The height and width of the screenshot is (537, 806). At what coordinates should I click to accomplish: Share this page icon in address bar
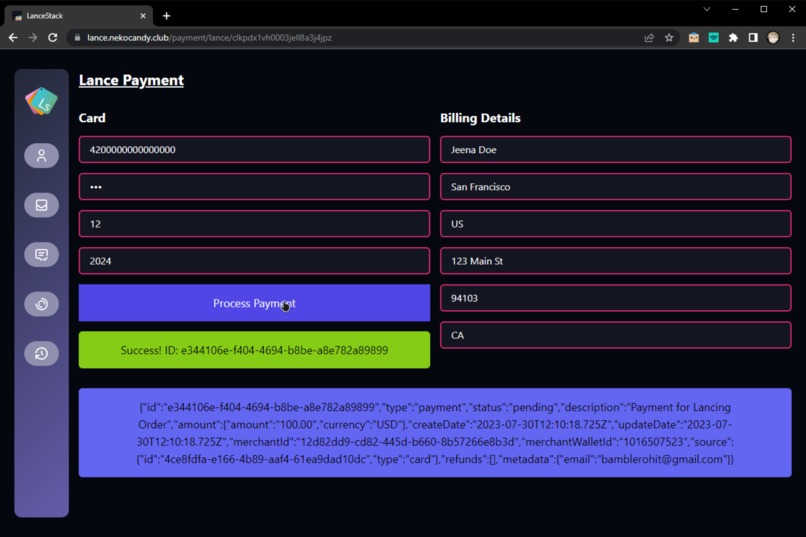(x=649, y=38)
